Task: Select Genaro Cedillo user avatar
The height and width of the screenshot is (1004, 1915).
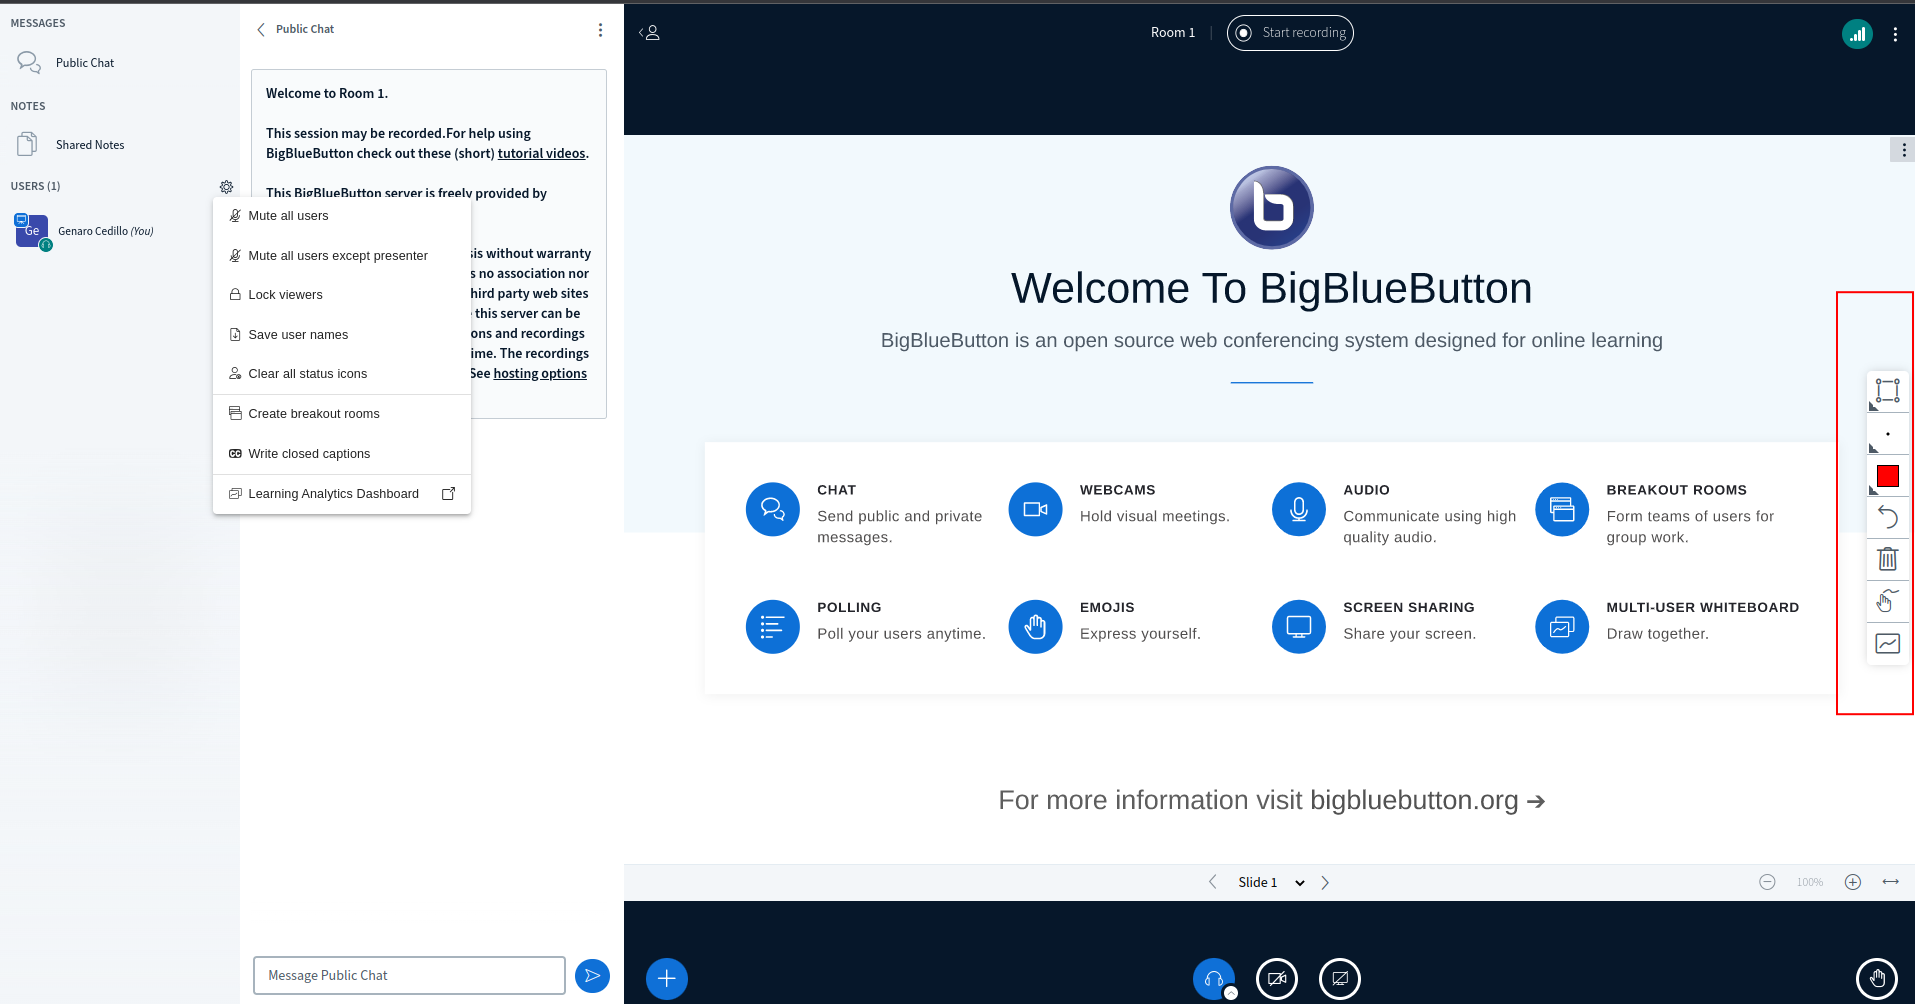Action: [32, 230]
